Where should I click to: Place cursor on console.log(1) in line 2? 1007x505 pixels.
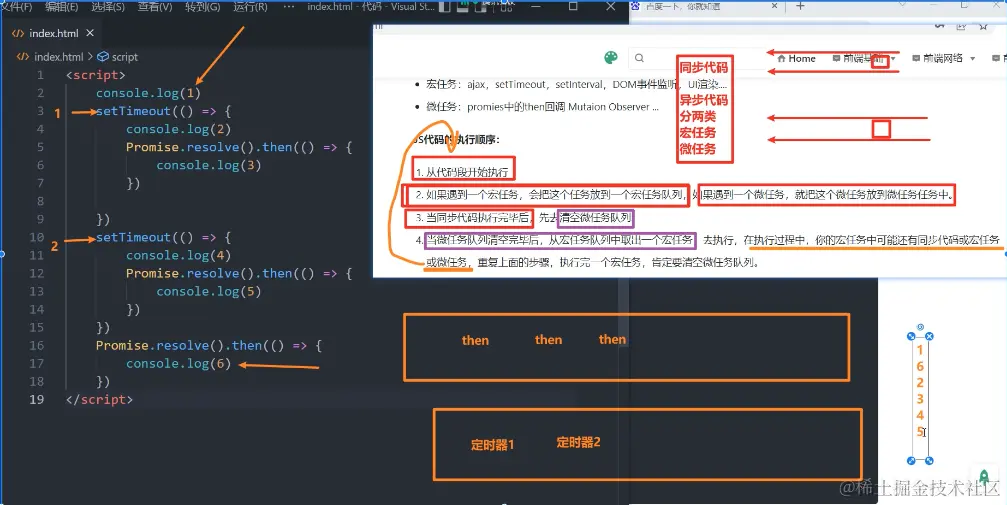click(x=148, y=93)
